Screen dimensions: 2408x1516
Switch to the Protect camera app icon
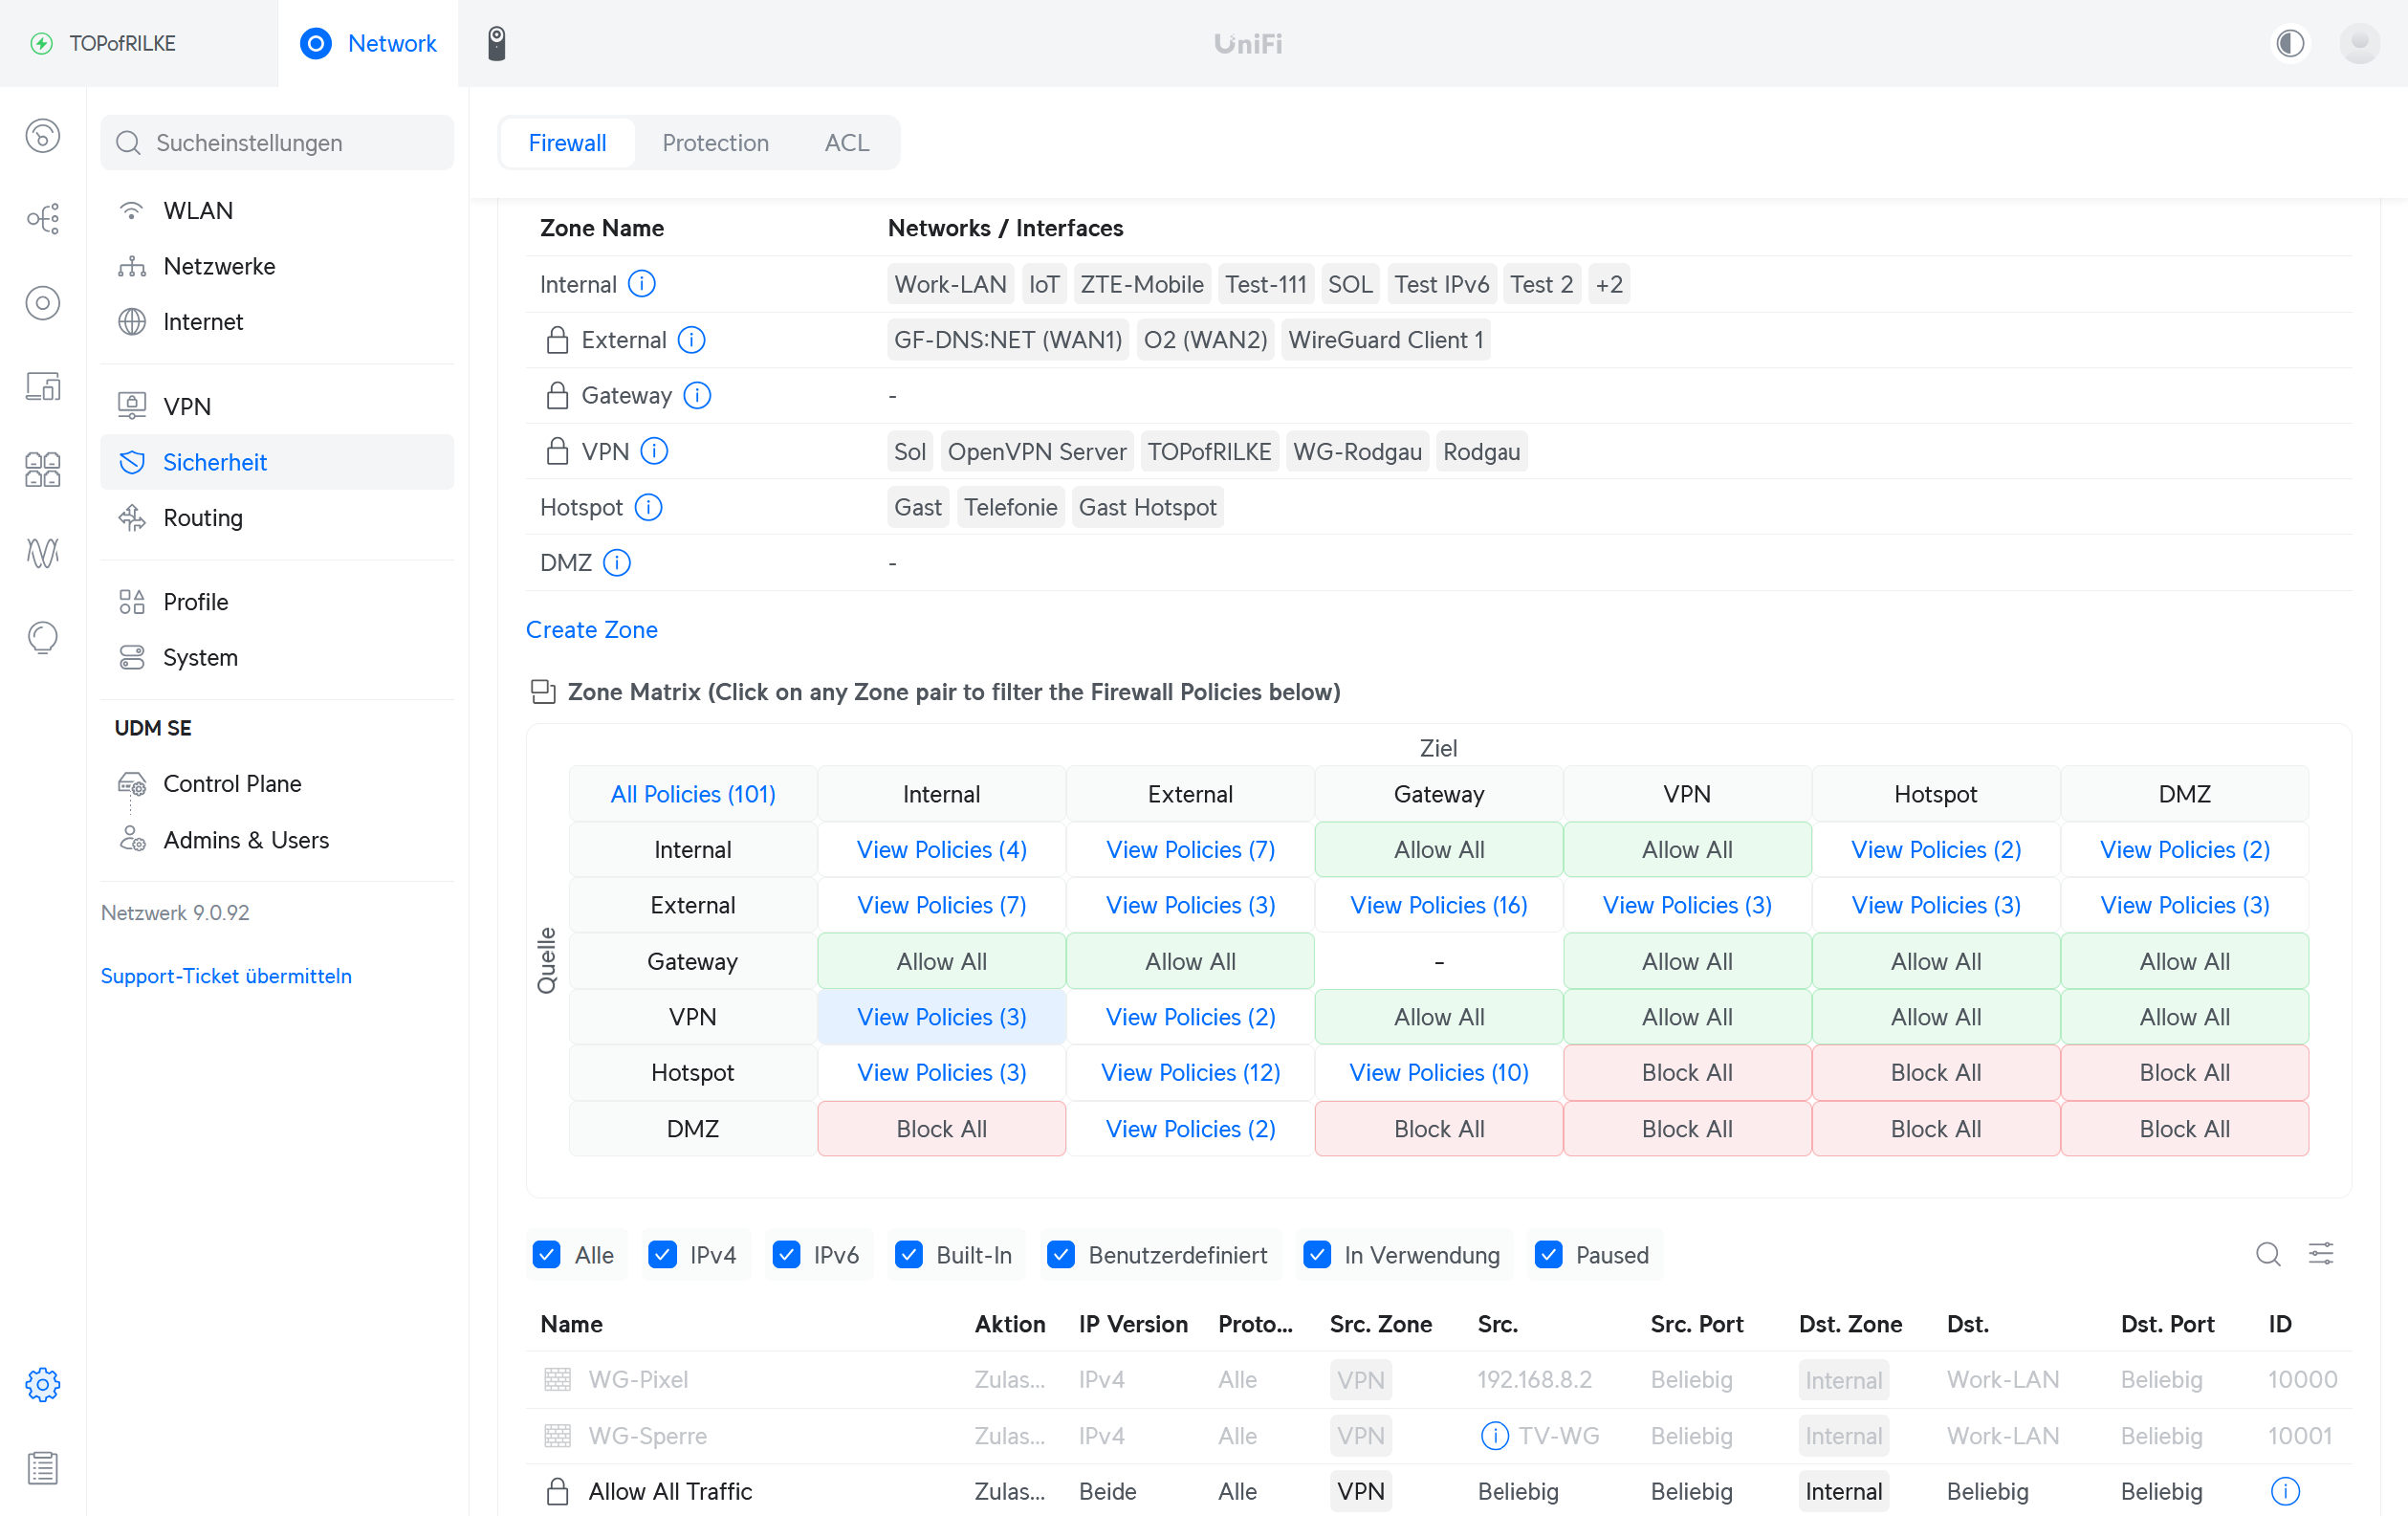coord(497,43)
